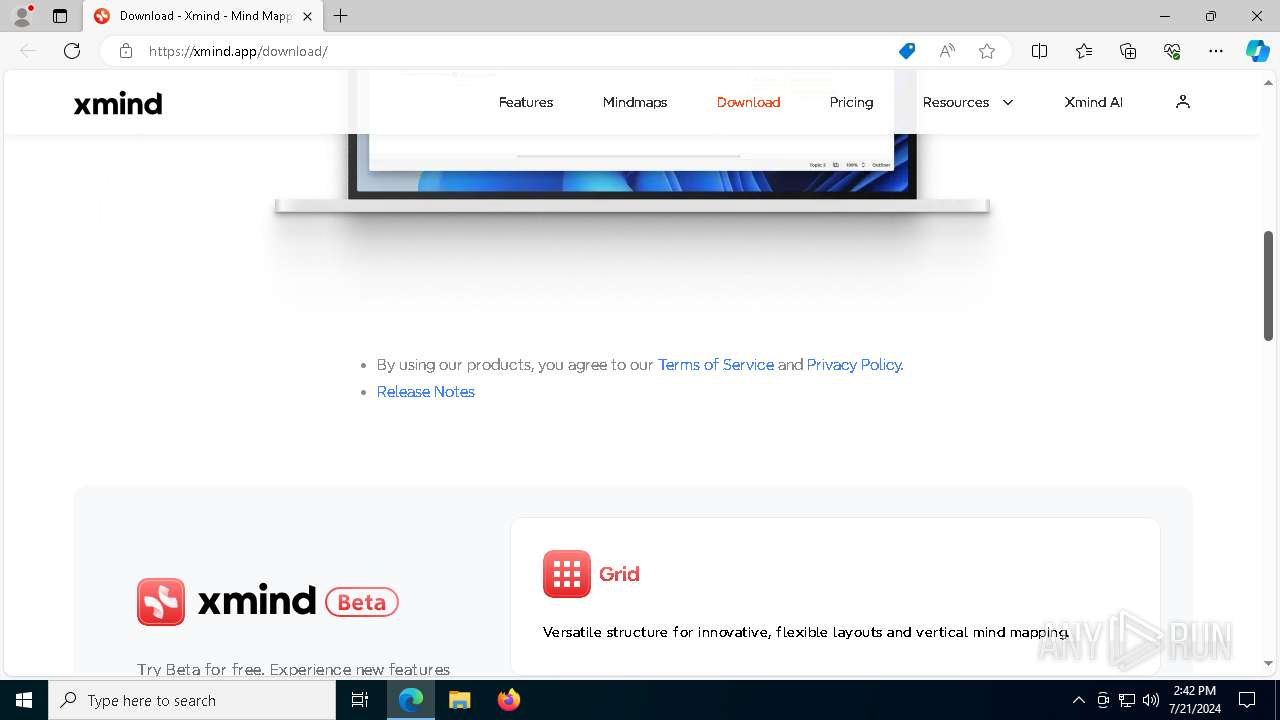Go to the Features page

point(526,102)
